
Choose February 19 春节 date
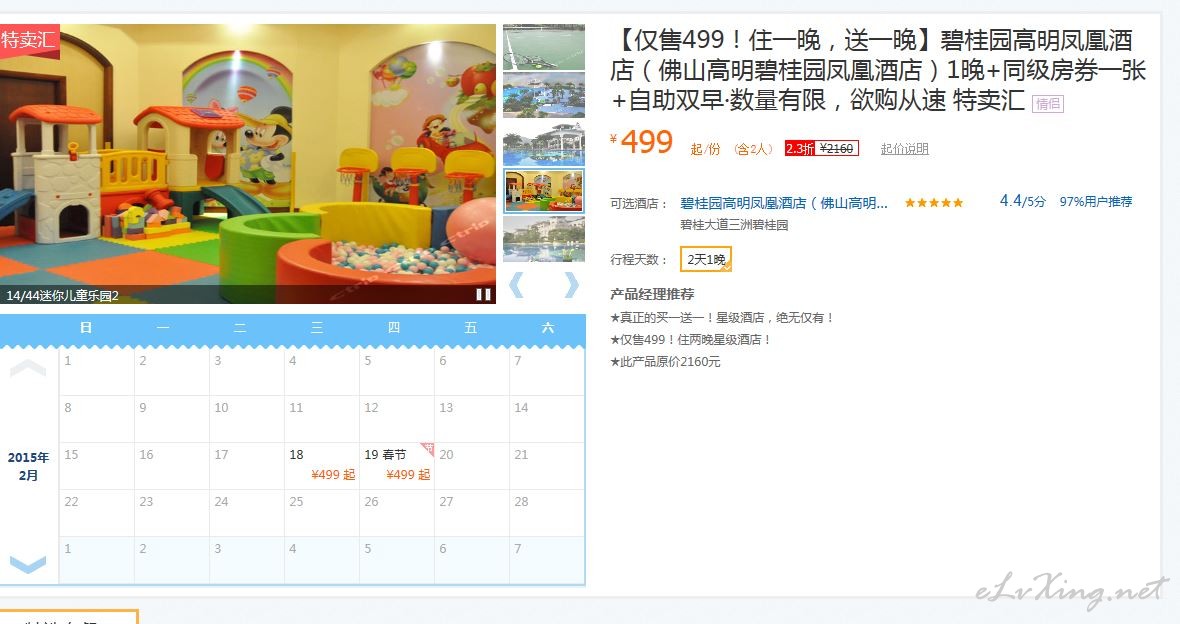point(397,465)
